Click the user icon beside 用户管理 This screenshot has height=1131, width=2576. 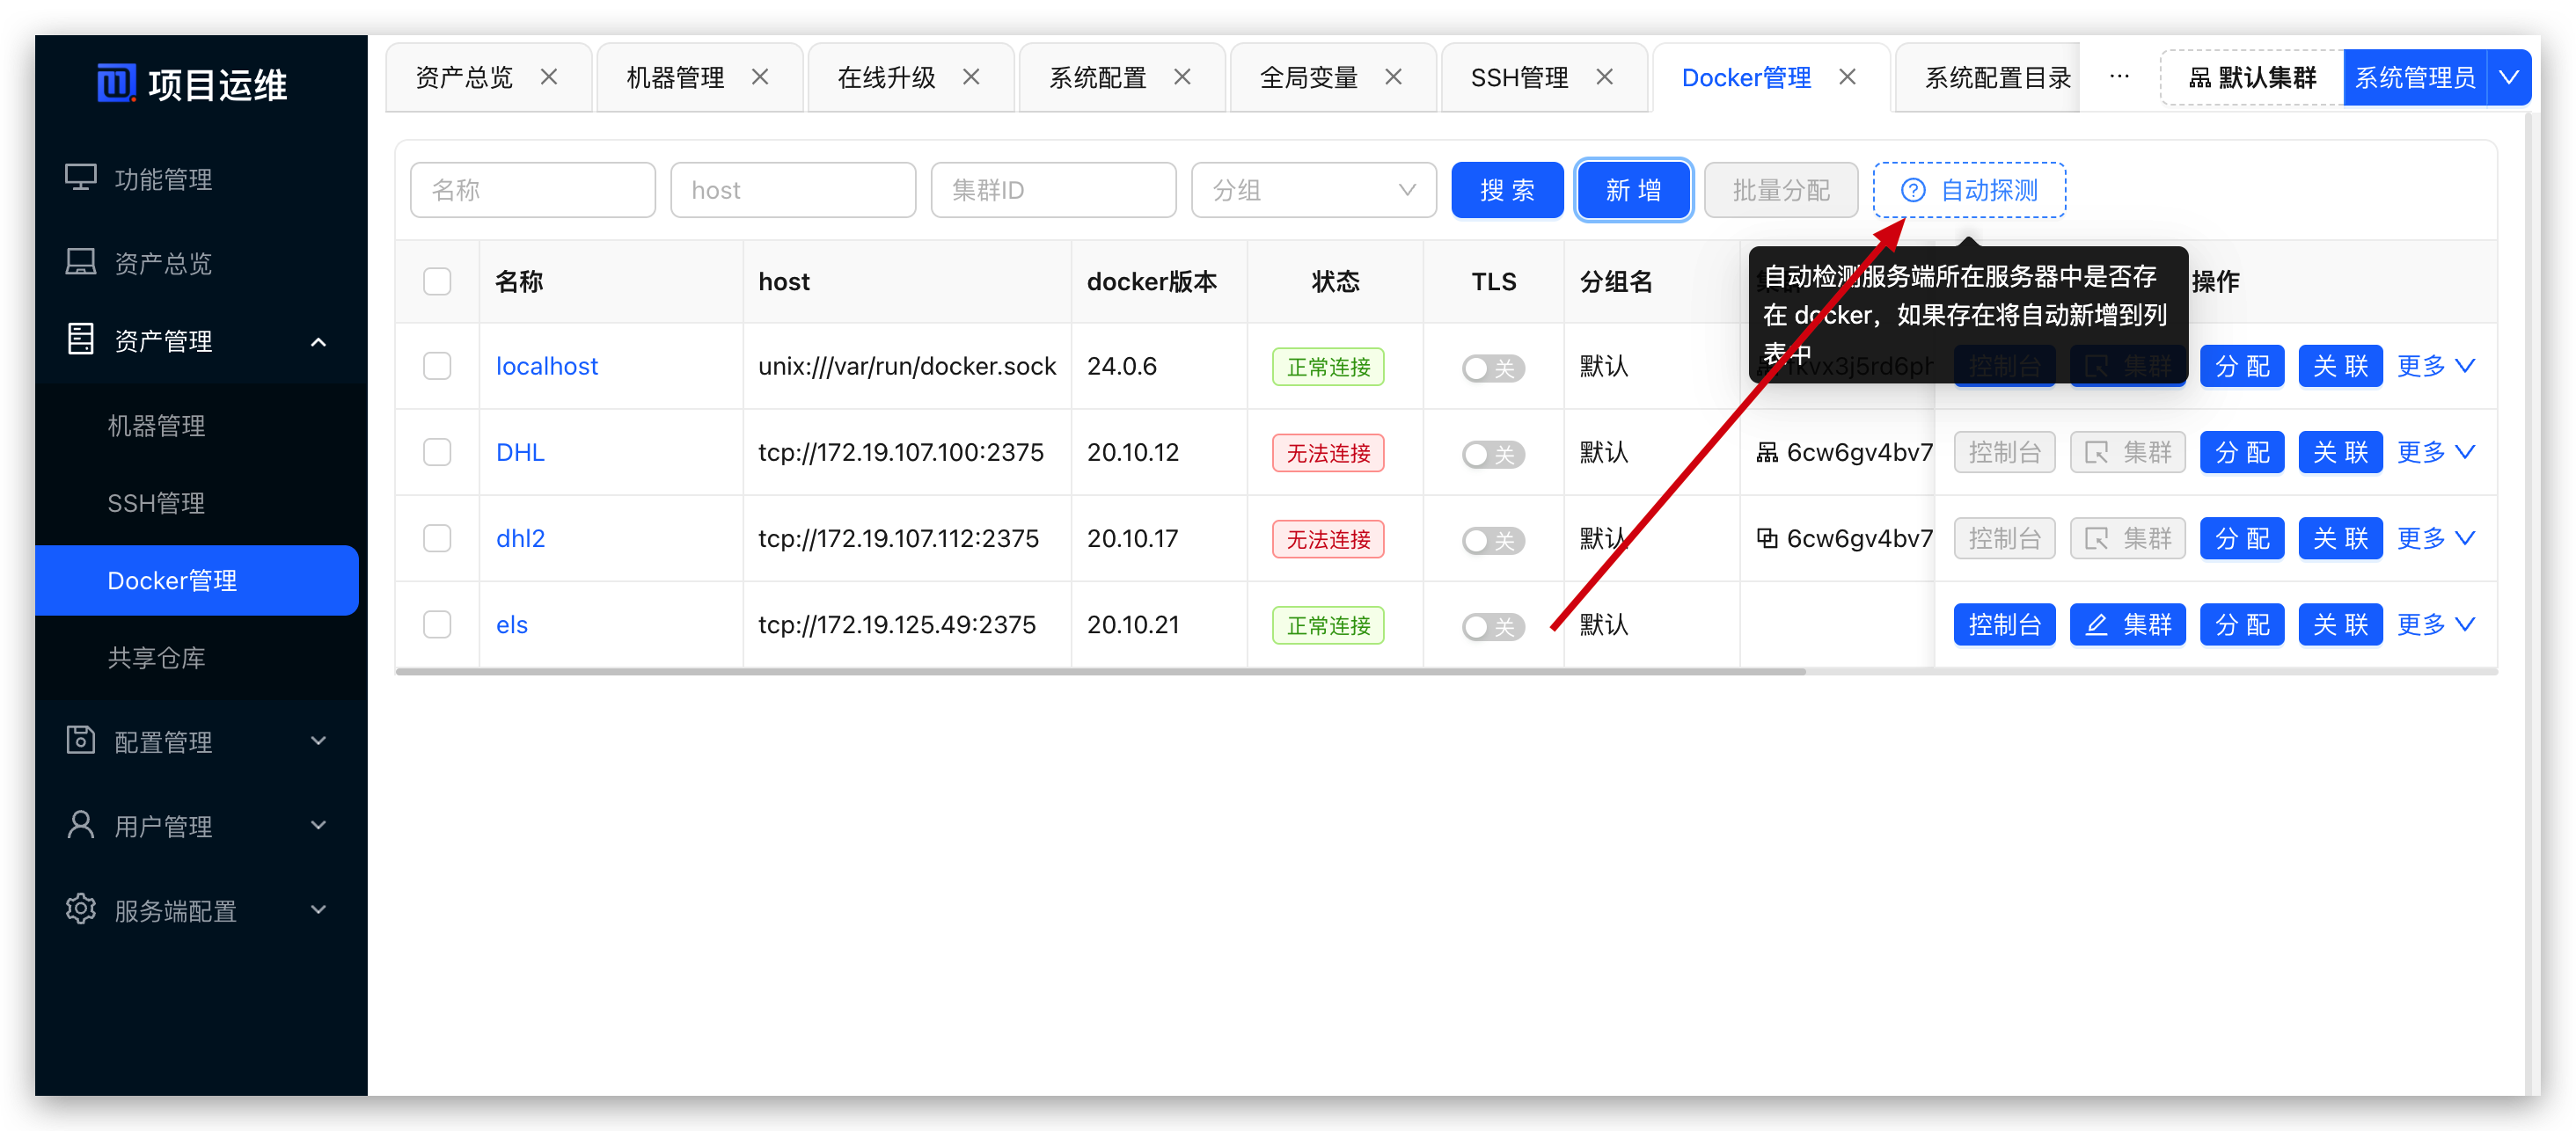[81, 825]
